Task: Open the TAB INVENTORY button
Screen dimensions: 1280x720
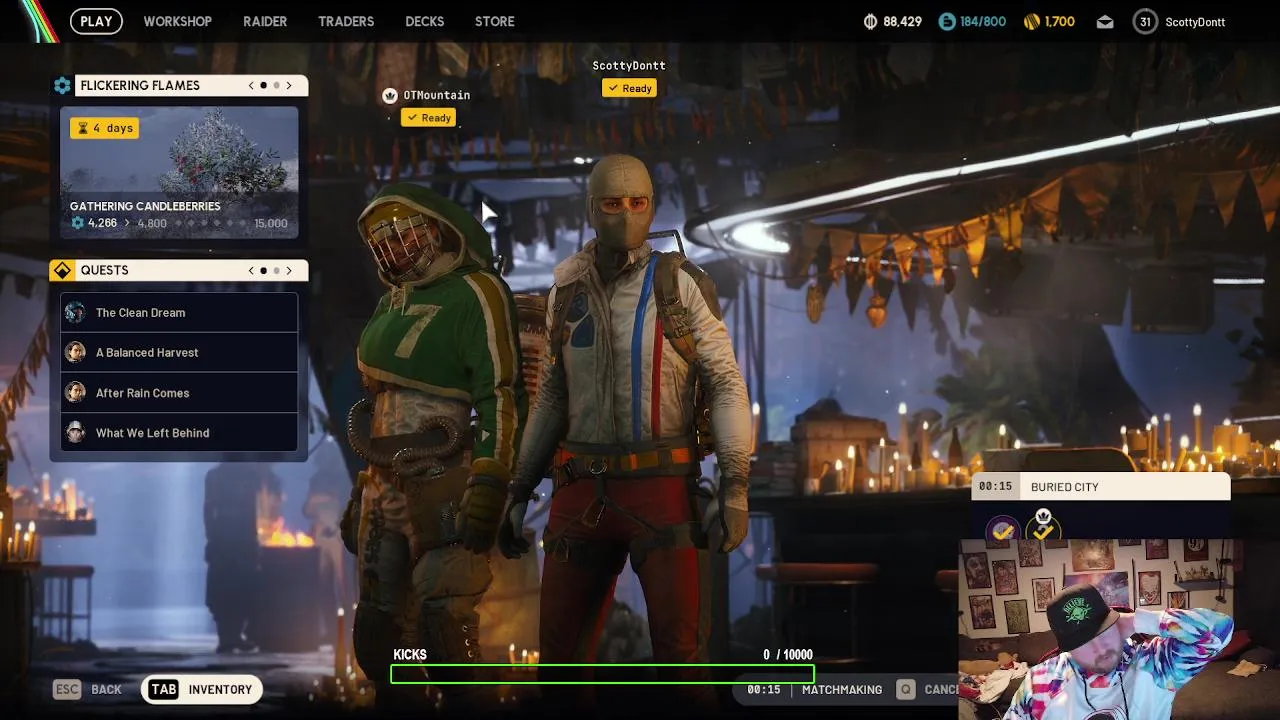Action: (x=202, y=689)
